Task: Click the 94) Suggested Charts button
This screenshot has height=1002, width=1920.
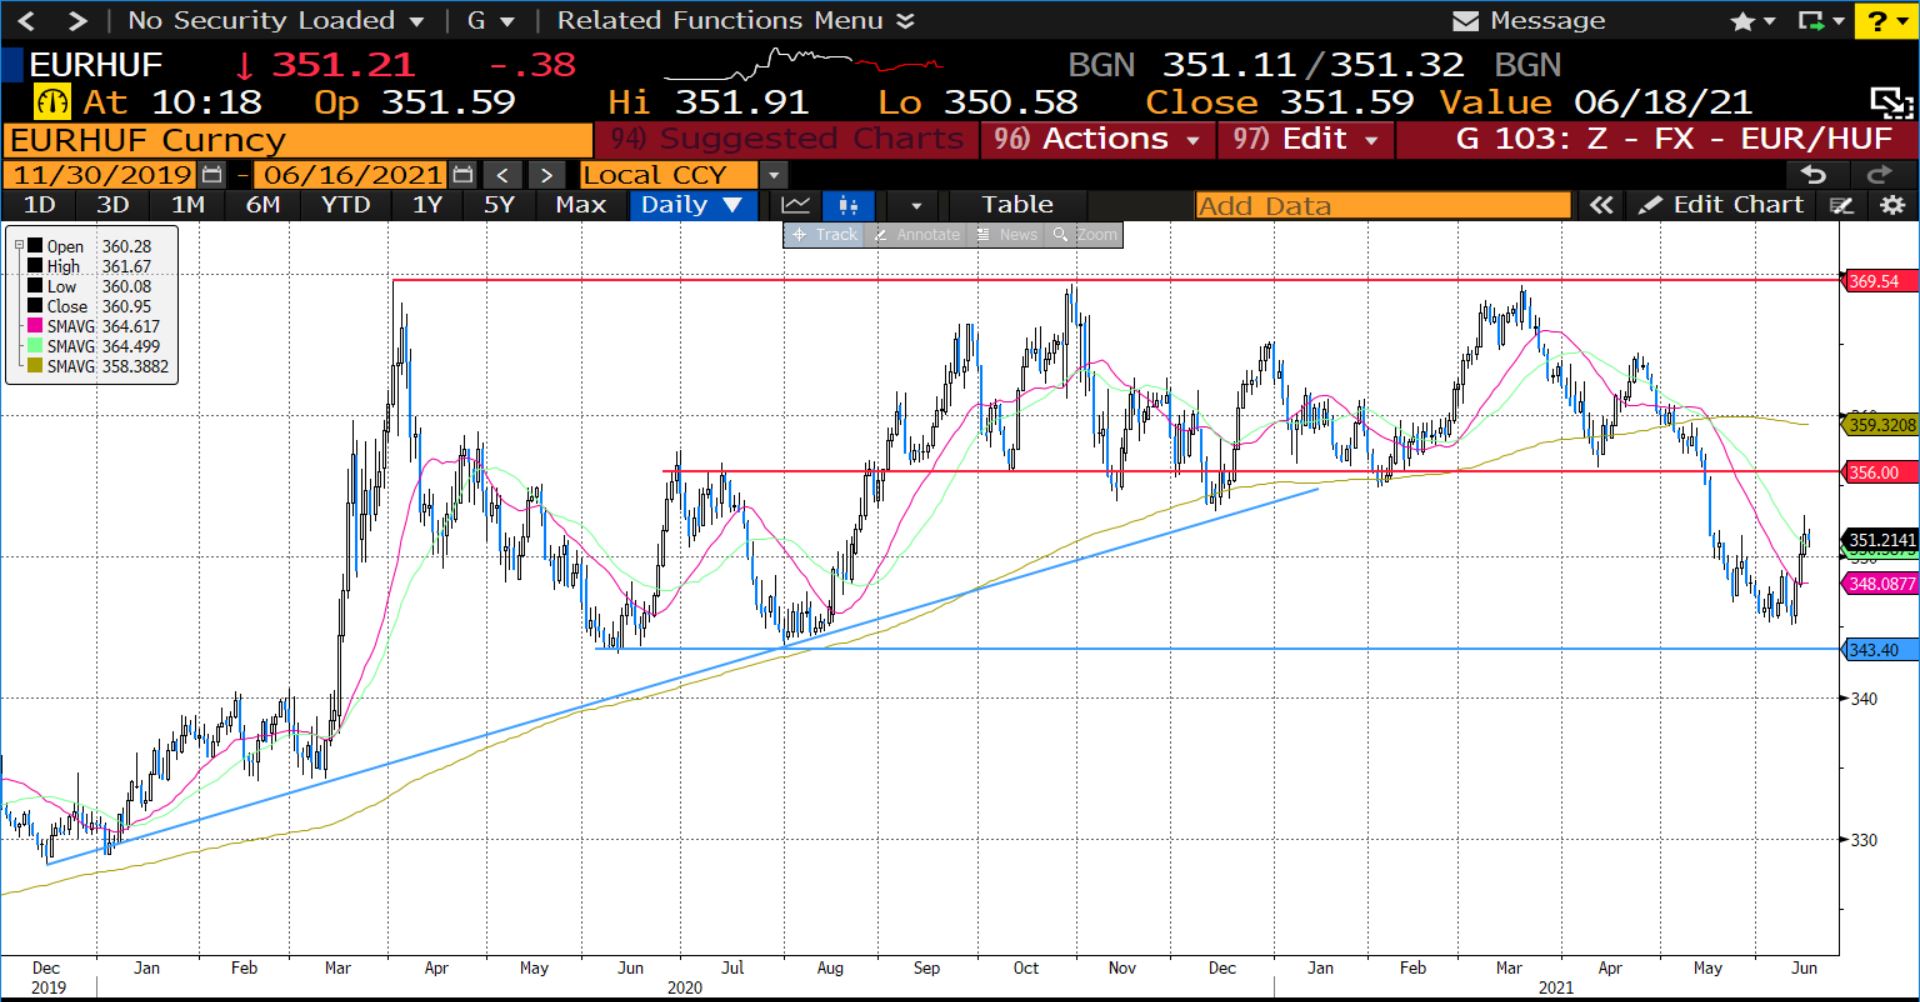Action: 787,139
